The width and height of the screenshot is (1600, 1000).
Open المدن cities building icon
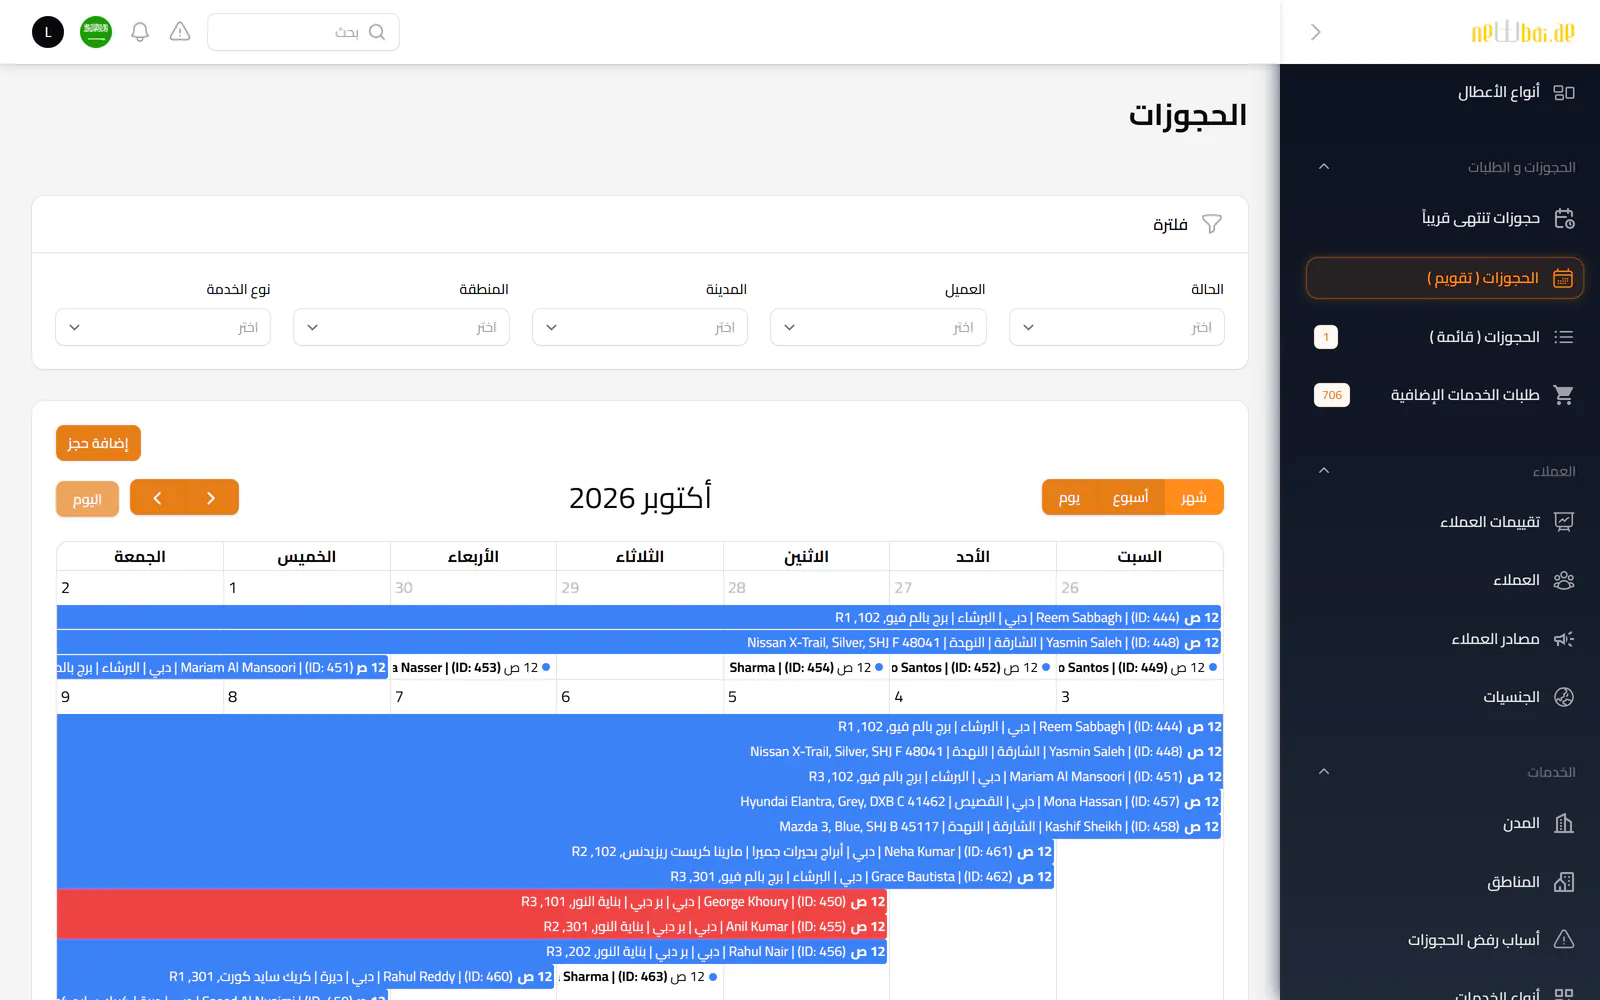point(1564,823)
